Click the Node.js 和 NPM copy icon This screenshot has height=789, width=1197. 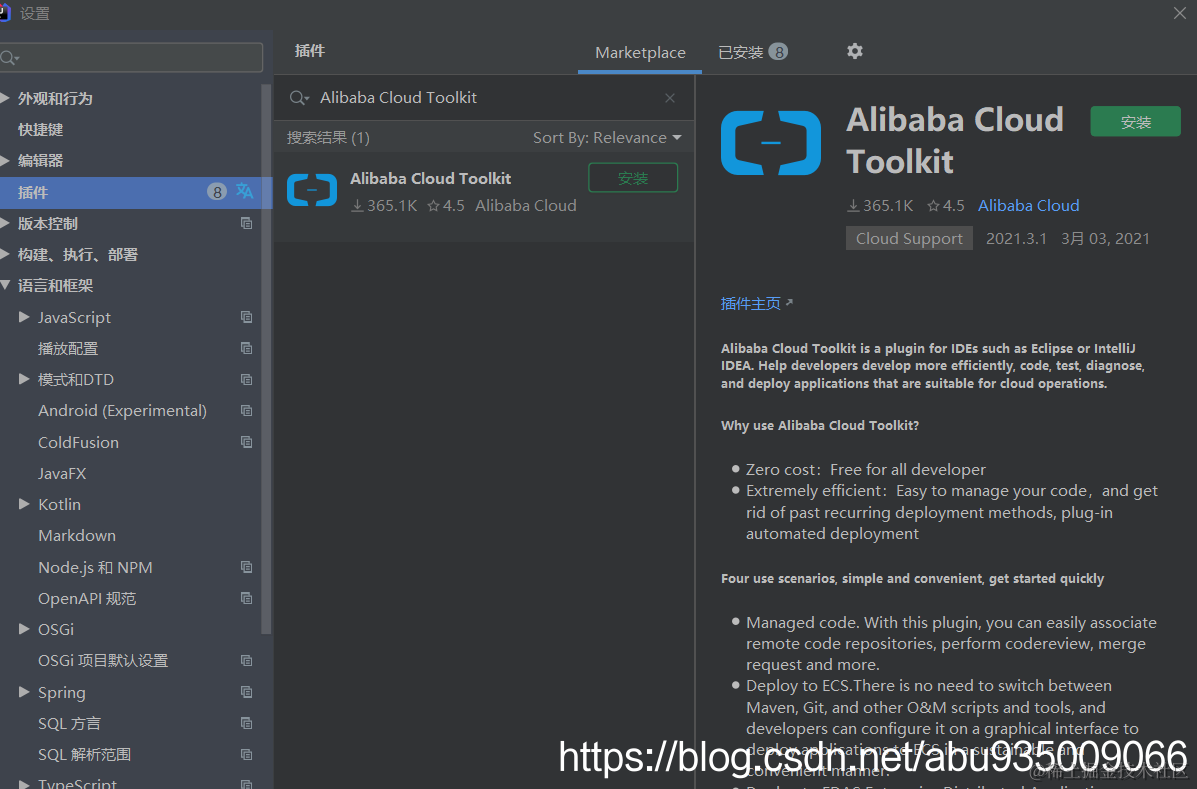pyautogui.click(x=246, y=567)
